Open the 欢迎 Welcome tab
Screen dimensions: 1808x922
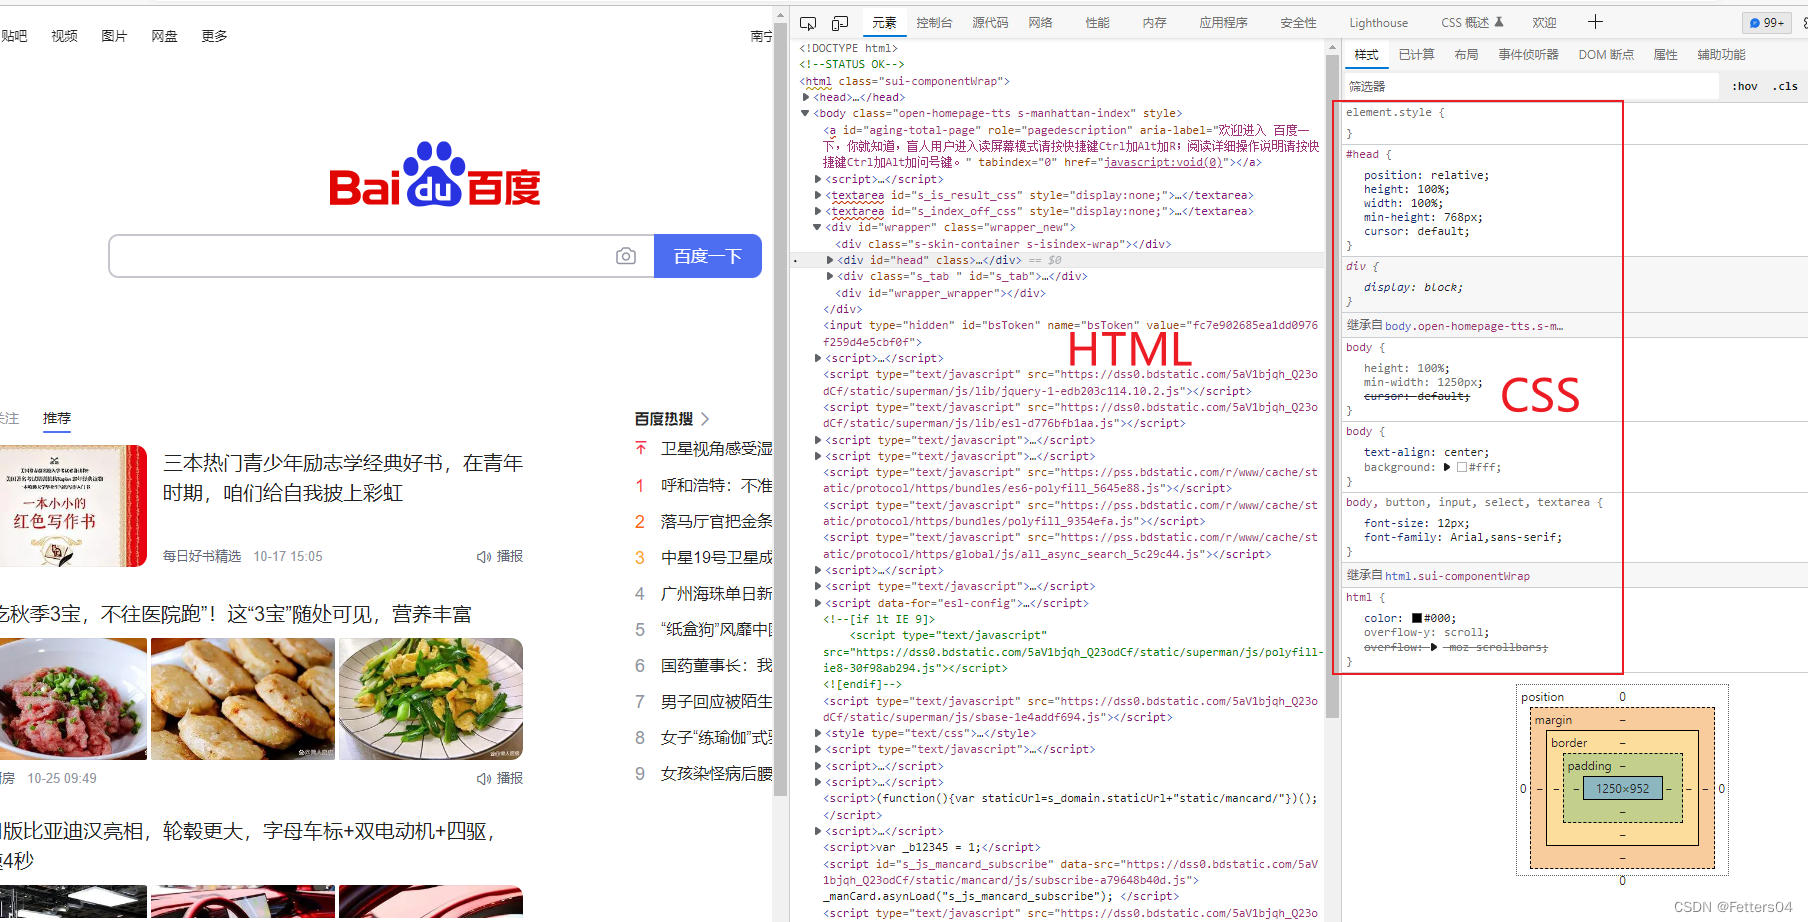(1544, 22)
